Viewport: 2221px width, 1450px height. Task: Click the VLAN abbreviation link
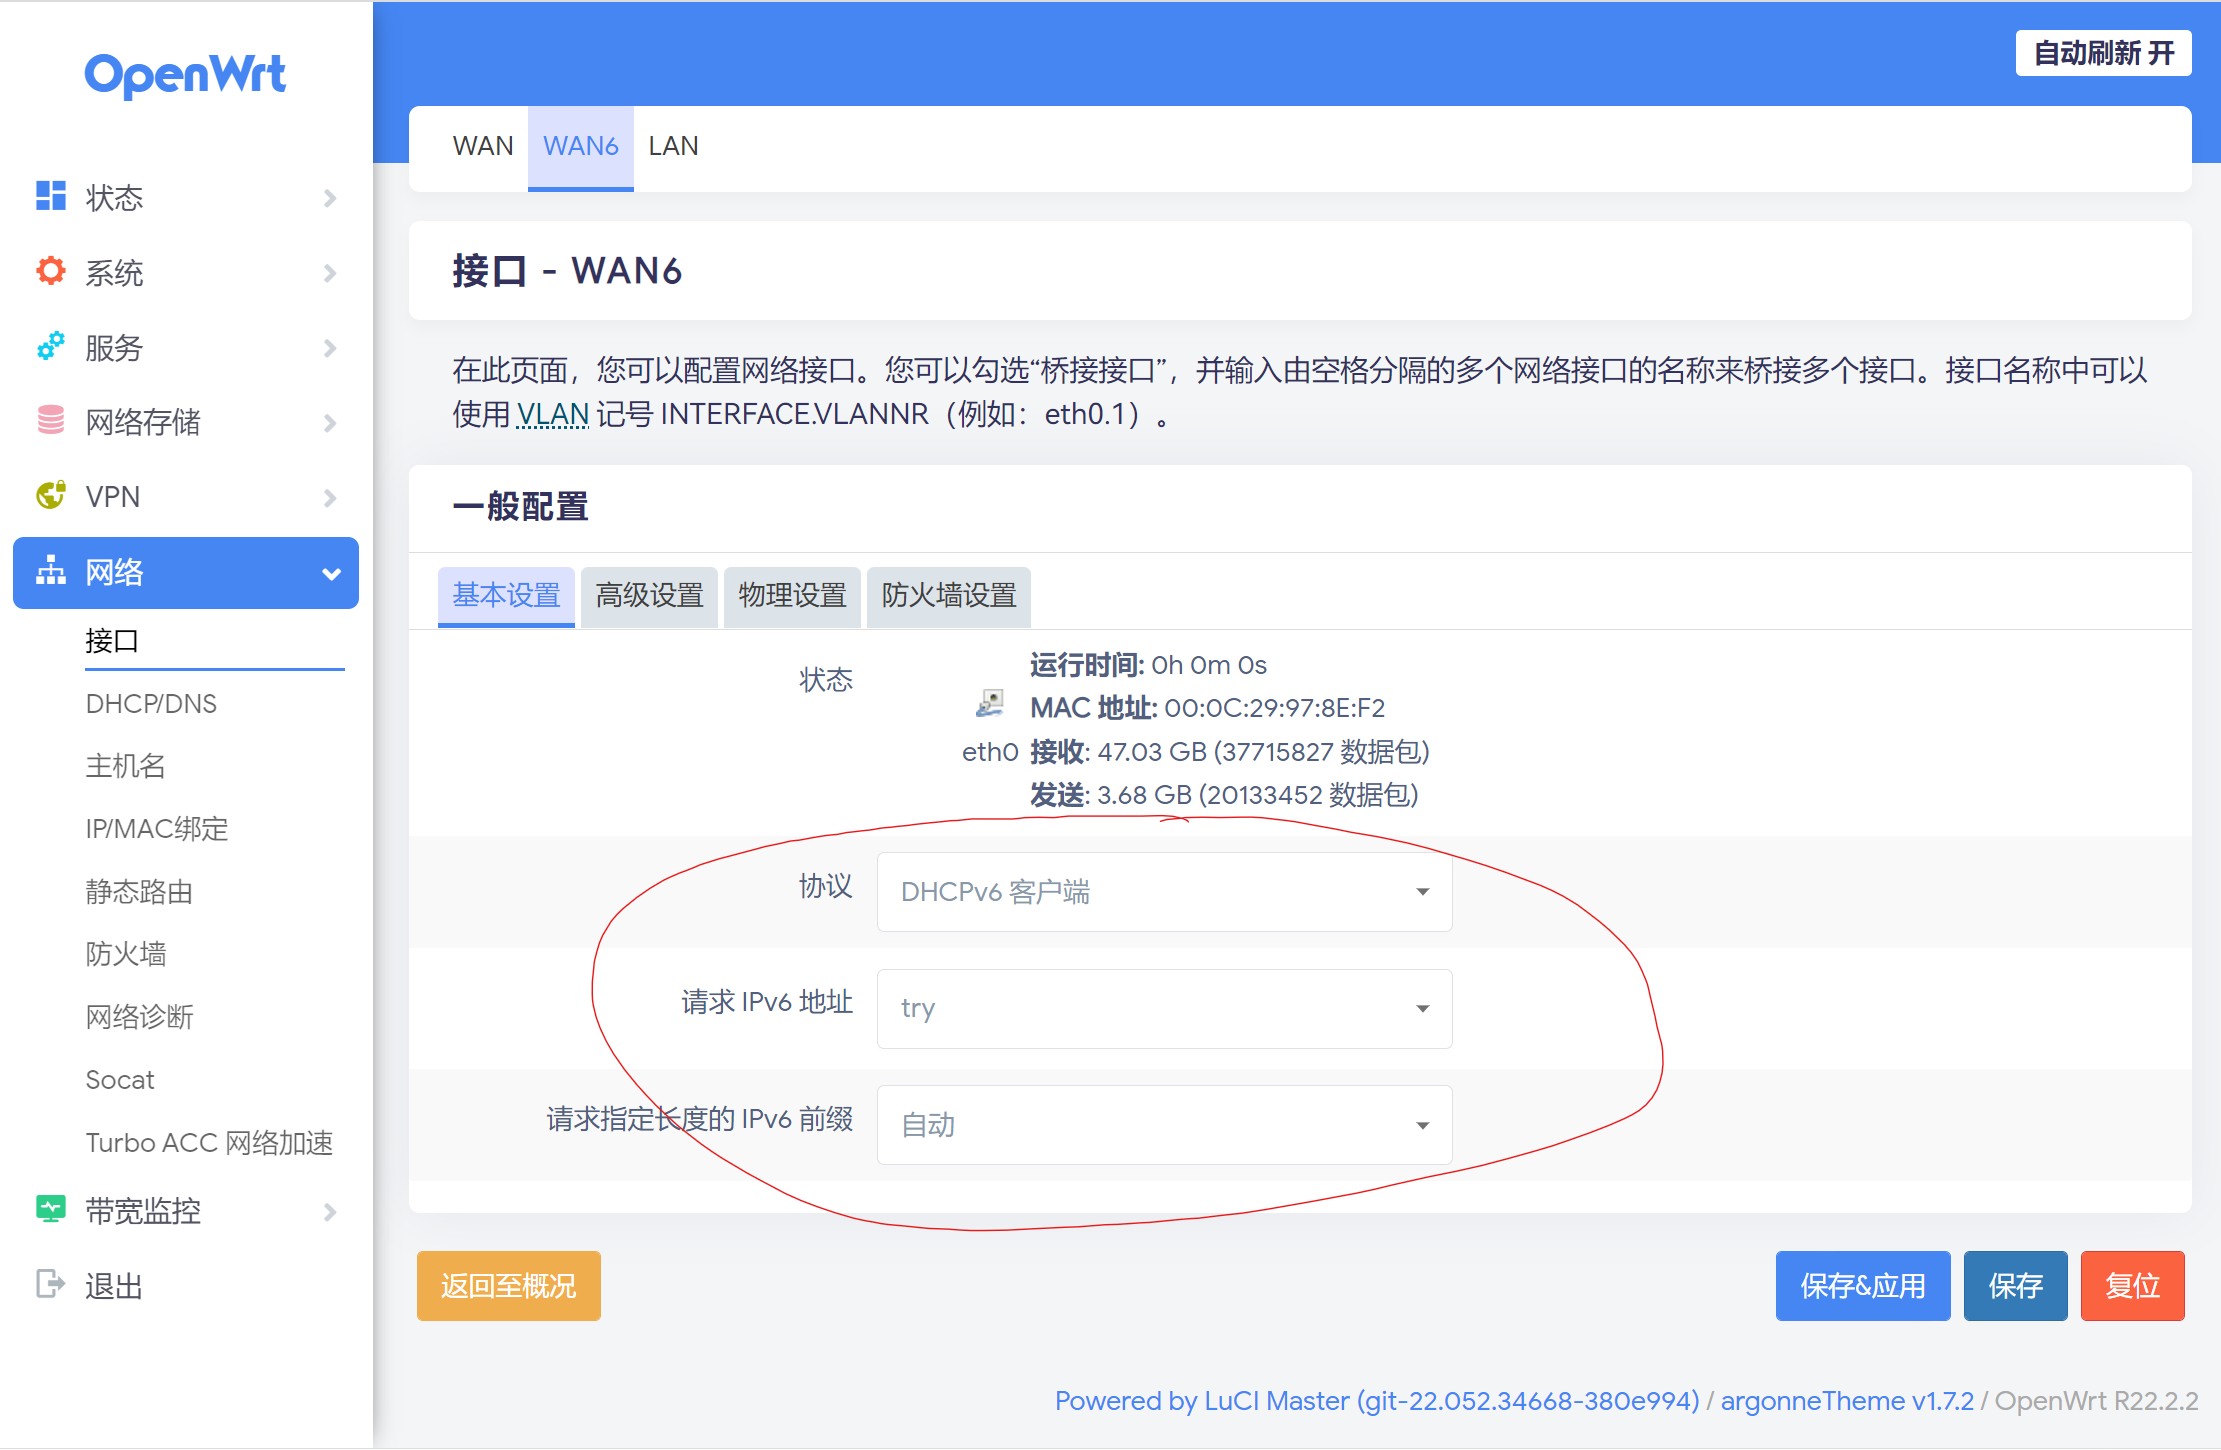point(552,414)
